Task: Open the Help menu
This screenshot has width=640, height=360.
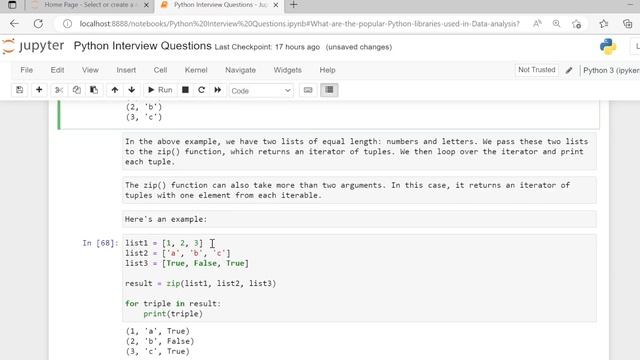Action: pos(327,70)
